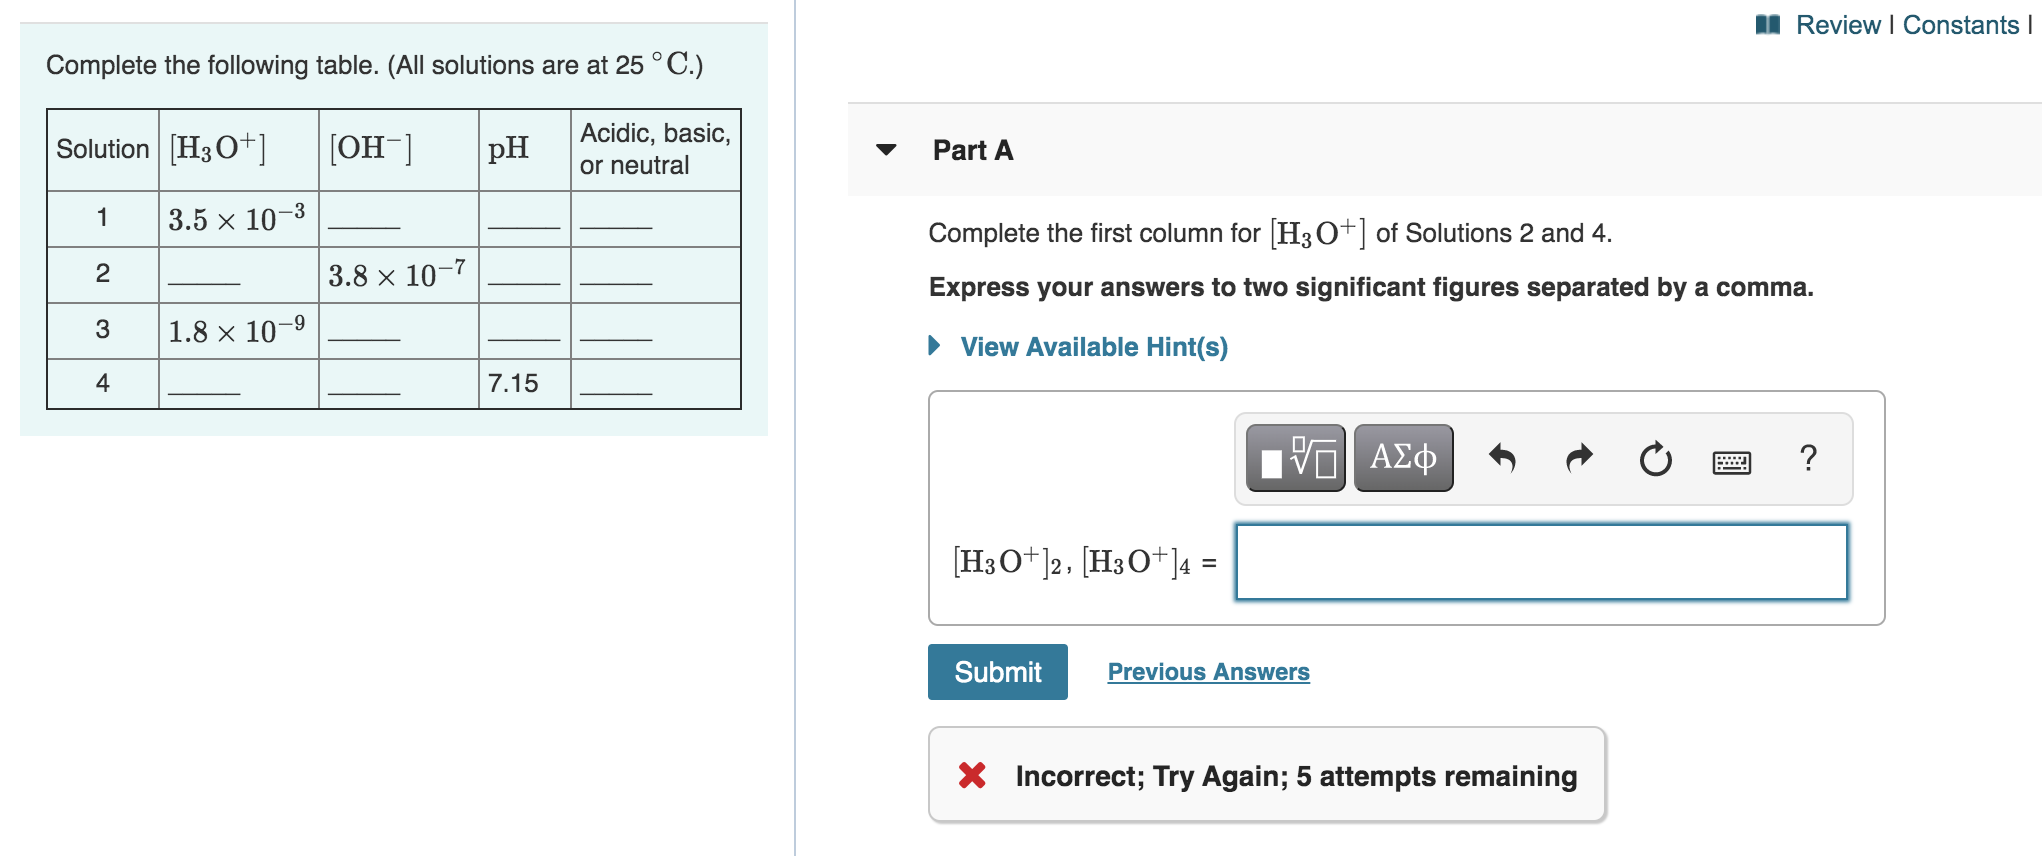This screenshot has width=2042, height=856.
Task: Click the Incorrect; Try Again feedback banner
Action: [1295, 775]
